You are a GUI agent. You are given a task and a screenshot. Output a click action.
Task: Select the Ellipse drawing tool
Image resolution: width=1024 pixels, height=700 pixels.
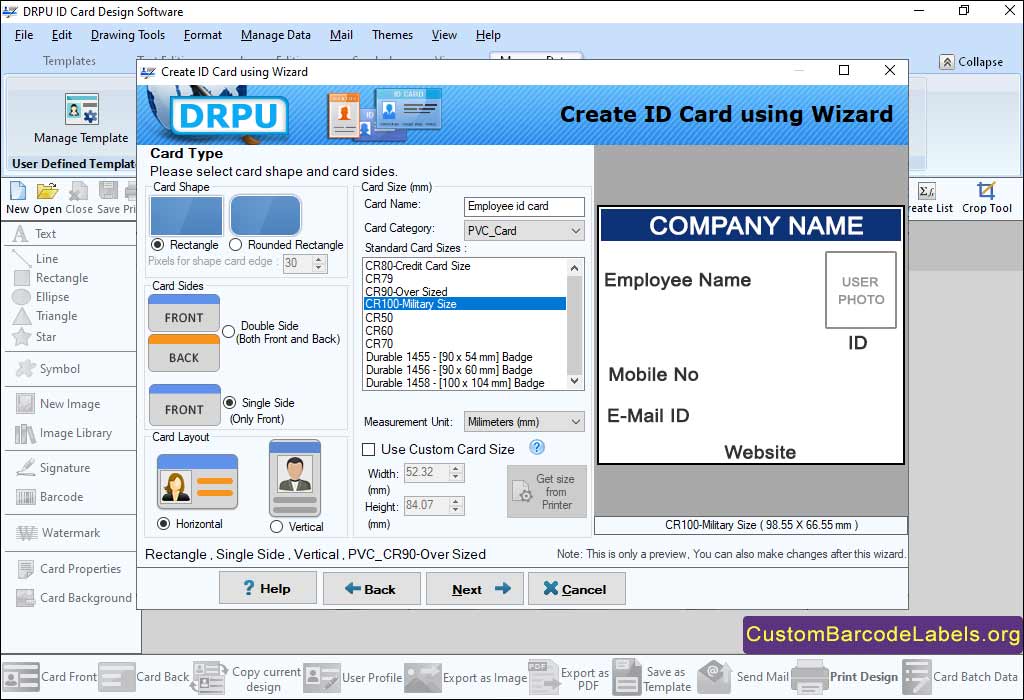(41, 297)
